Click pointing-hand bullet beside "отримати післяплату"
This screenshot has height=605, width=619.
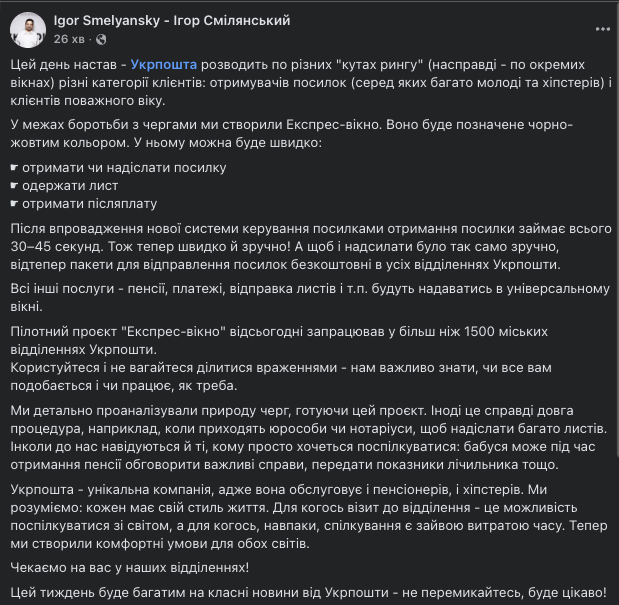[x=14, y=206]
